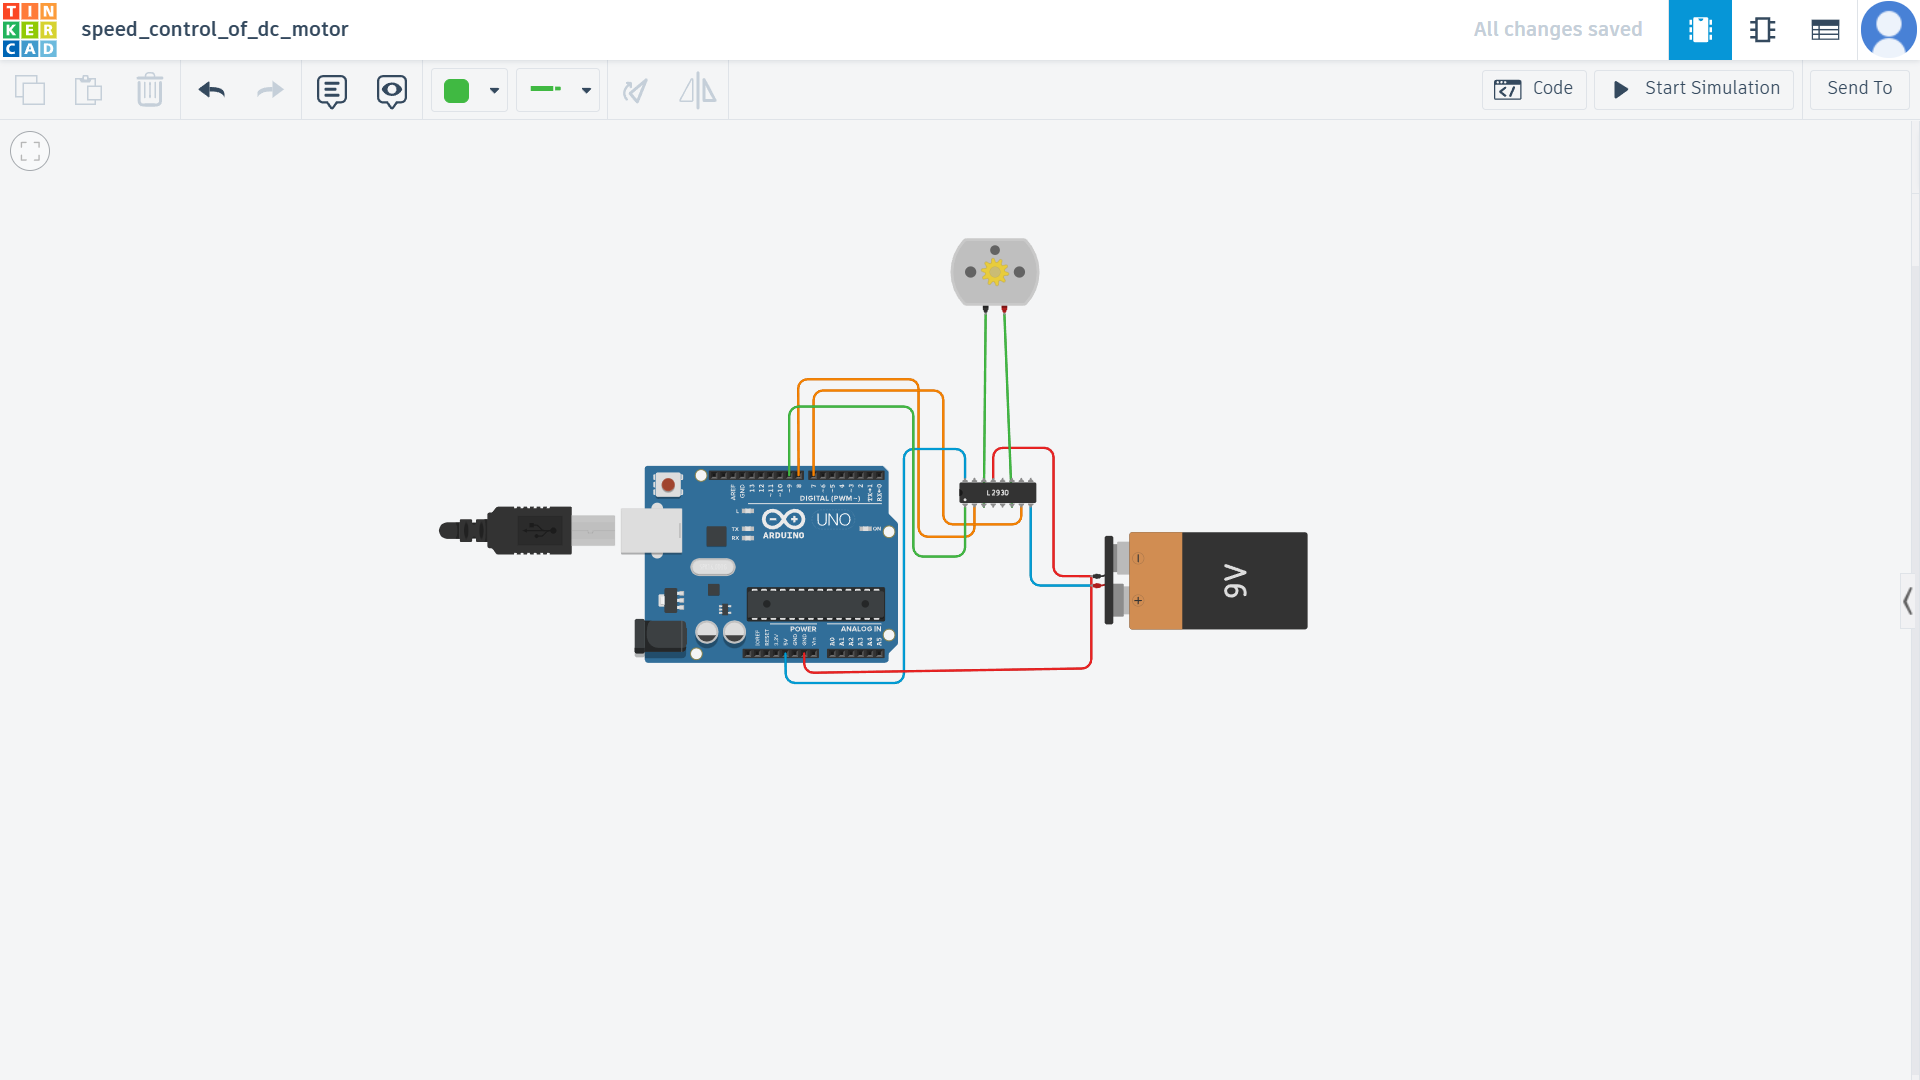The image size is (1920, 1080).
Task: Click the Redo arrow icon
Action: point(270,90)
